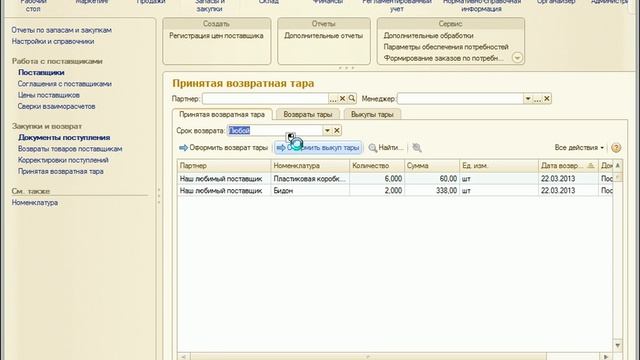This screenshot has width=640, height=360.
Task: Clear the Срок возврата field
Action: [337, 131]
